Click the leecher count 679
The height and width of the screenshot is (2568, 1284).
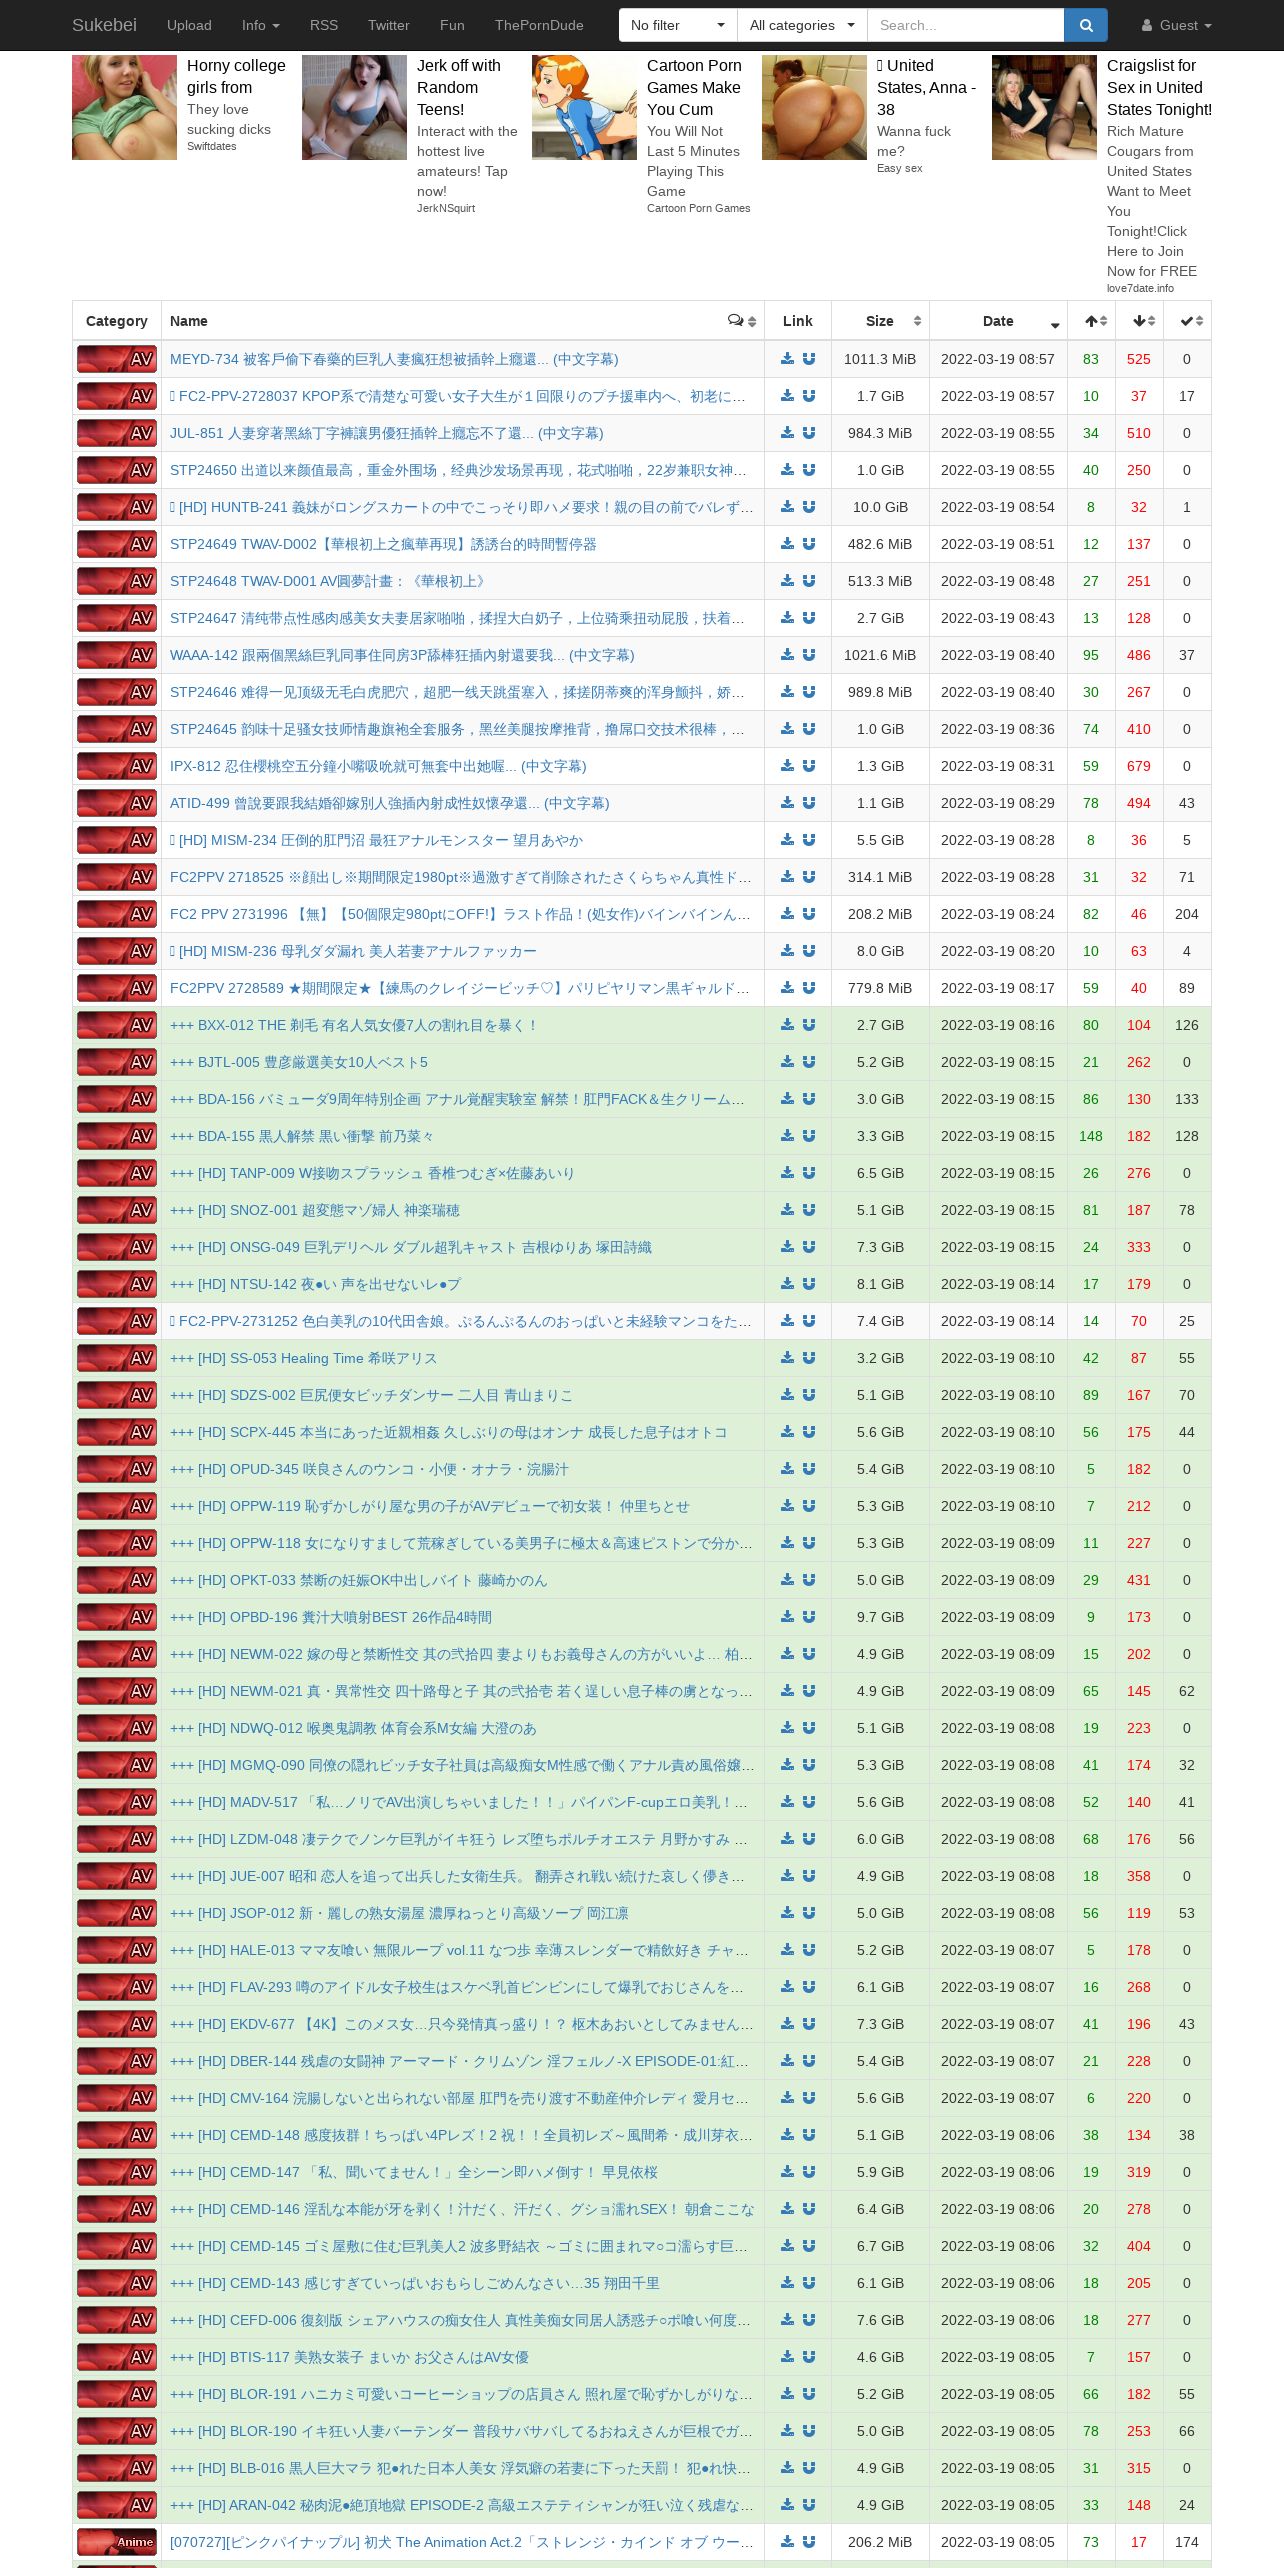[1139, 766]
